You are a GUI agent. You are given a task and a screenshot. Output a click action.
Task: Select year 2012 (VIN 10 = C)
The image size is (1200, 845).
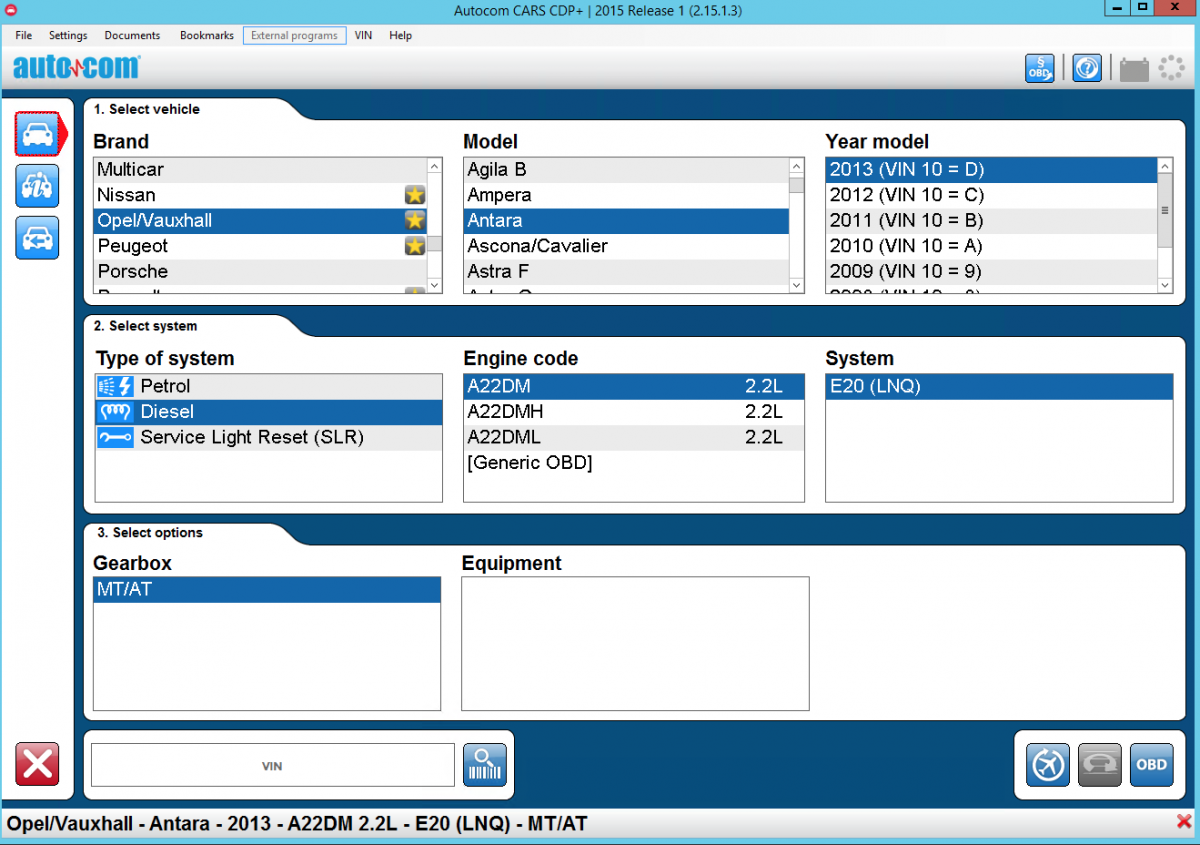point(991,195)
